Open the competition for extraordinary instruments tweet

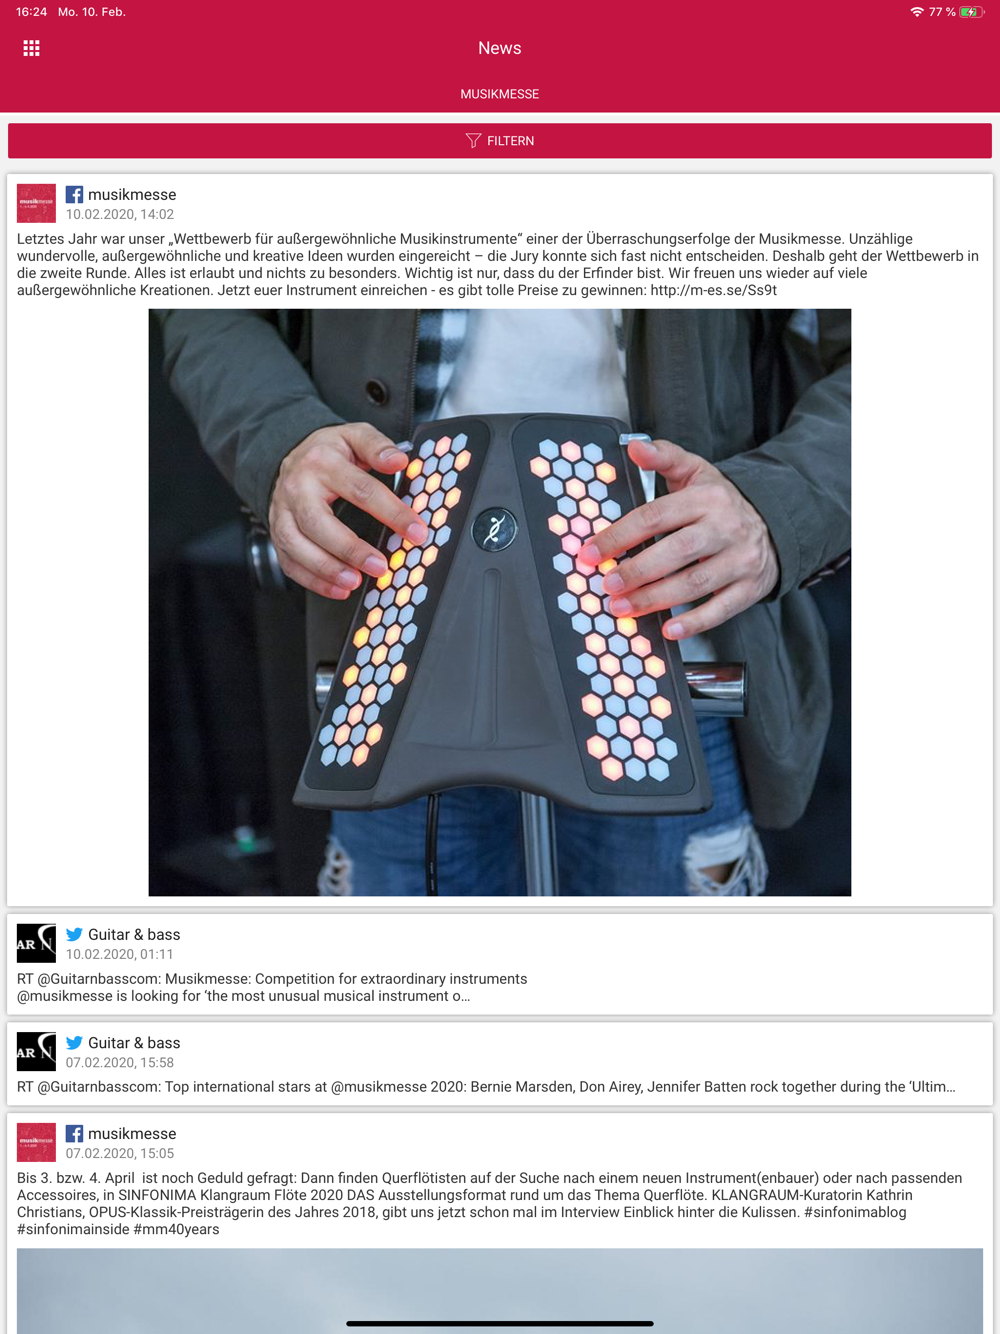coord(272,987)
